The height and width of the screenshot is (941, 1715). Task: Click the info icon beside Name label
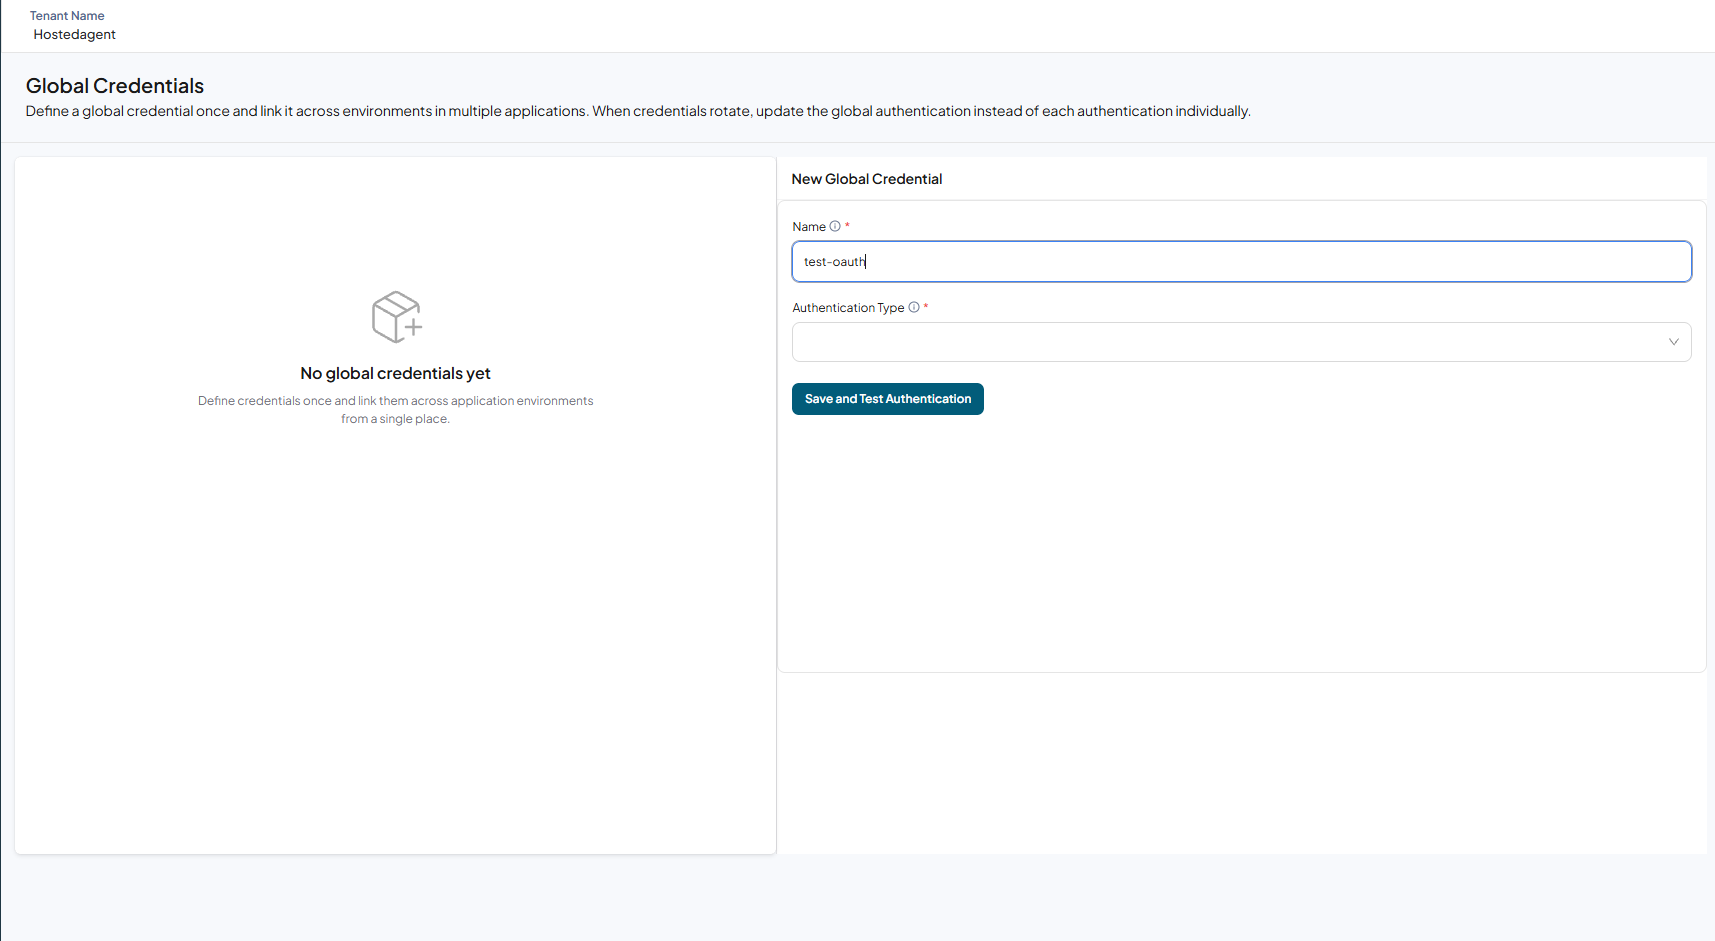(x=835, y=226)
